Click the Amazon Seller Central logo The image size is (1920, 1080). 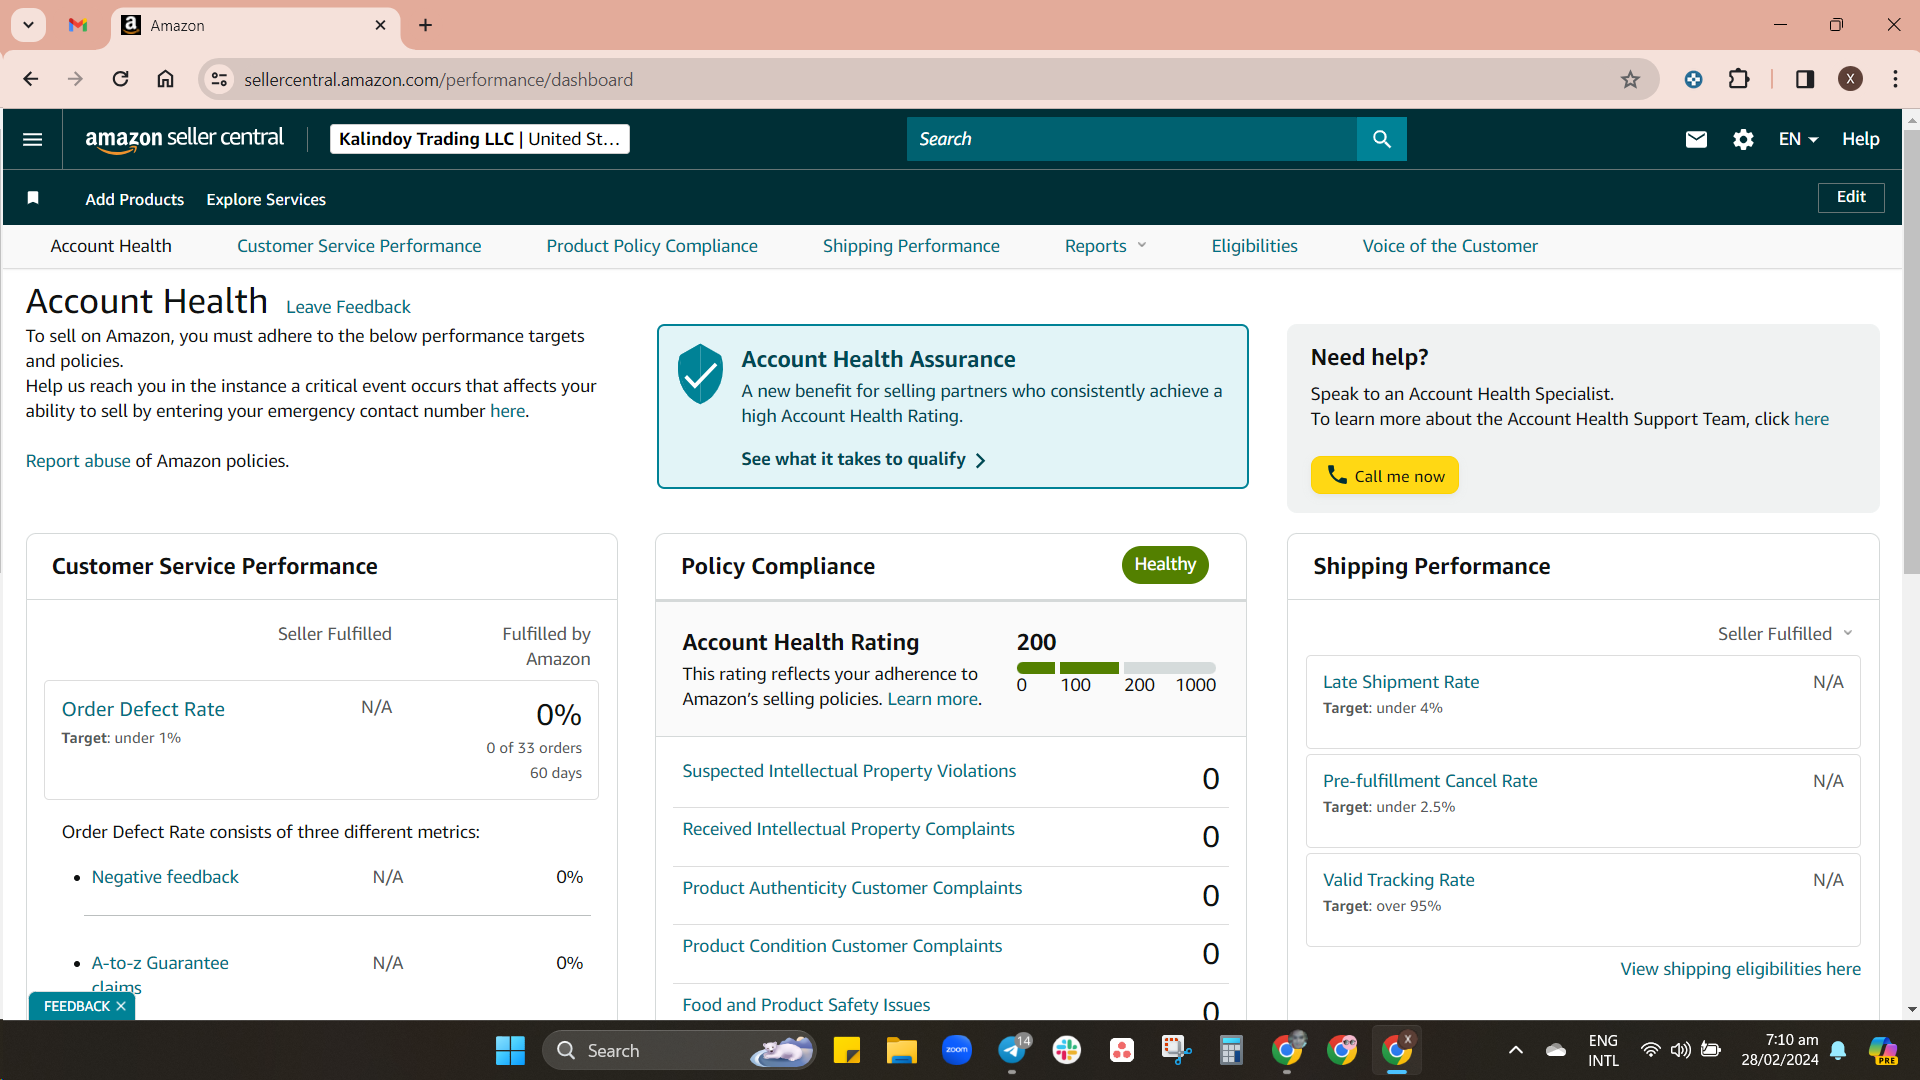pos(184,139)
